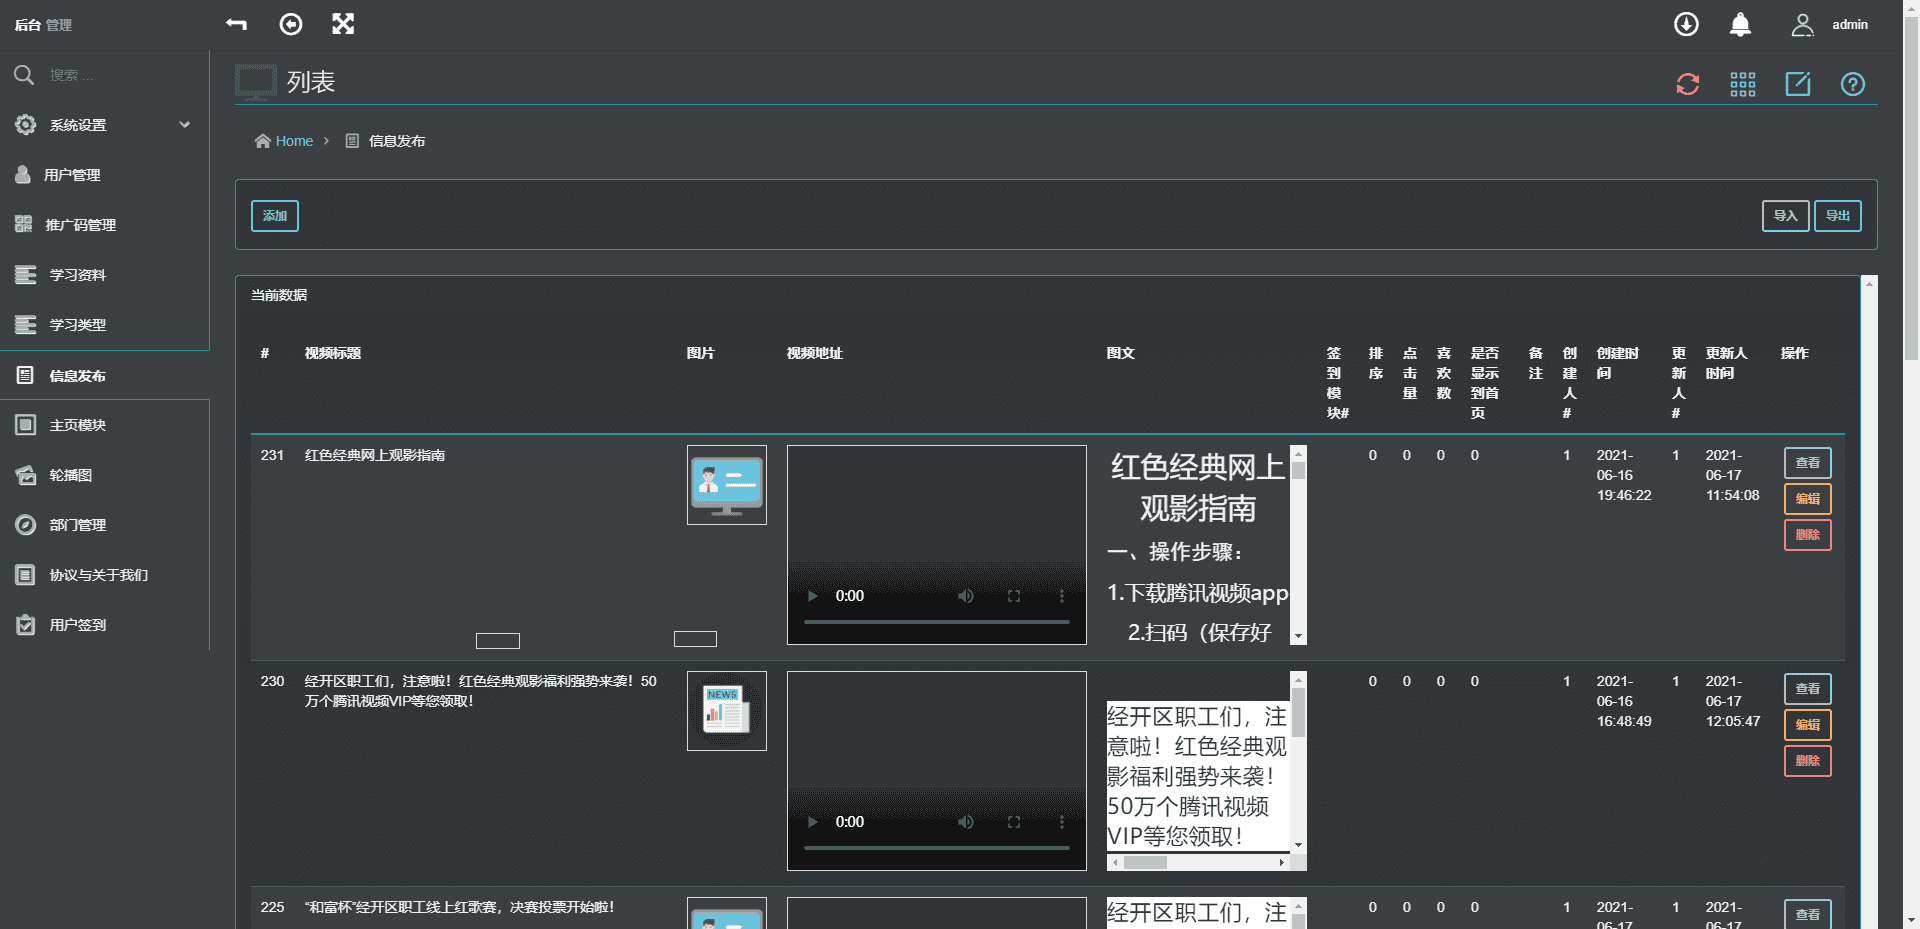The height and width of the screenshot is (929, 1920).
Task: Select 轮播图 from the sidebar
Action: pyautogui.click(x=70, y=475)
